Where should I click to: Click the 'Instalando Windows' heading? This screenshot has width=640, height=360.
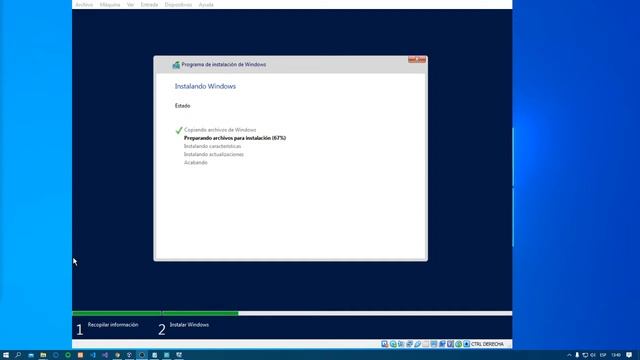point(205,86)
